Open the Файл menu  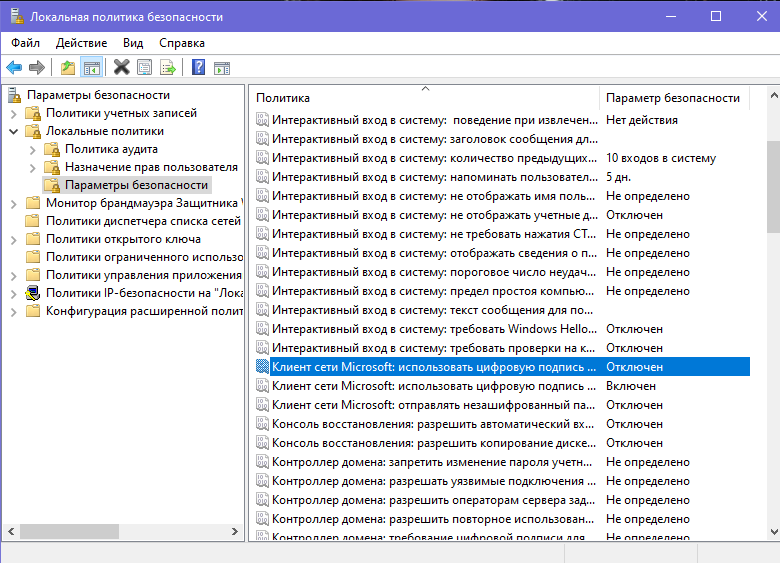(25, 43)
